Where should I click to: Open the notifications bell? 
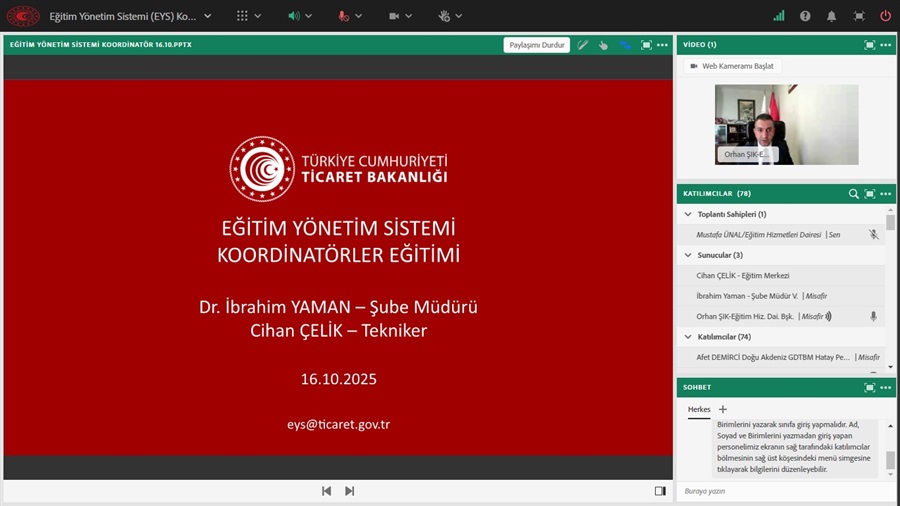tap(832, 16)
